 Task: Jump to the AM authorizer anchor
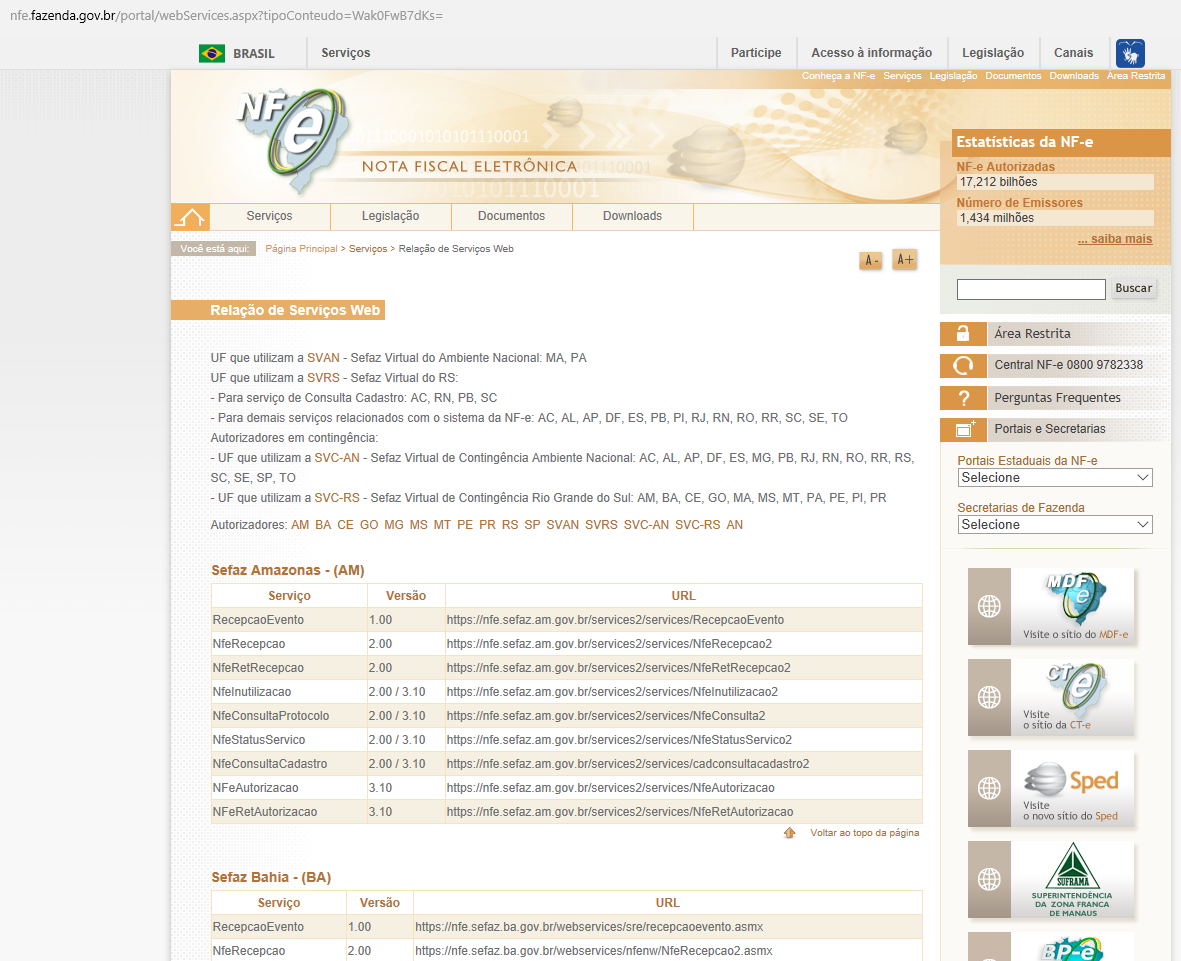click(x=300, y=525)
